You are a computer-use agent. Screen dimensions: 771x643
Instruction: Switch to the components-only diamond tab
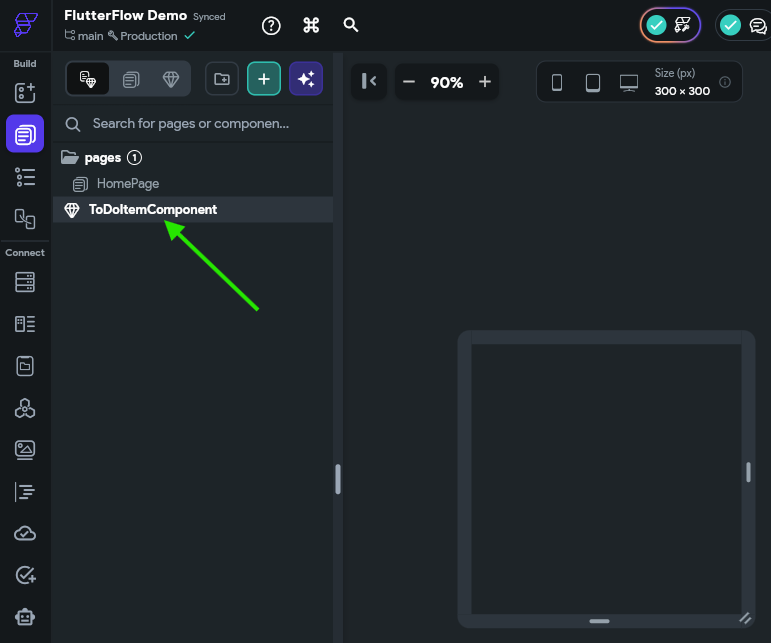tap(171, 79)
